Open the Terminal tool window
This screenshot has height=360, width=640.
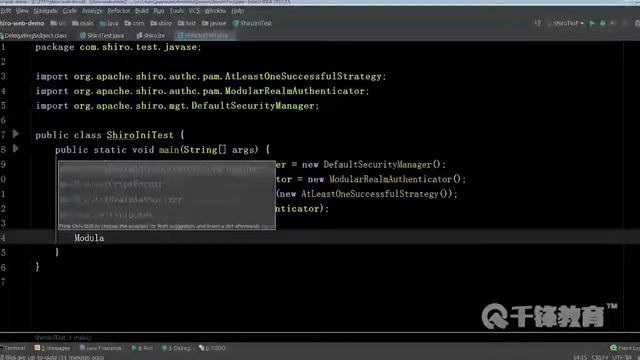click(x=14, y=348)
